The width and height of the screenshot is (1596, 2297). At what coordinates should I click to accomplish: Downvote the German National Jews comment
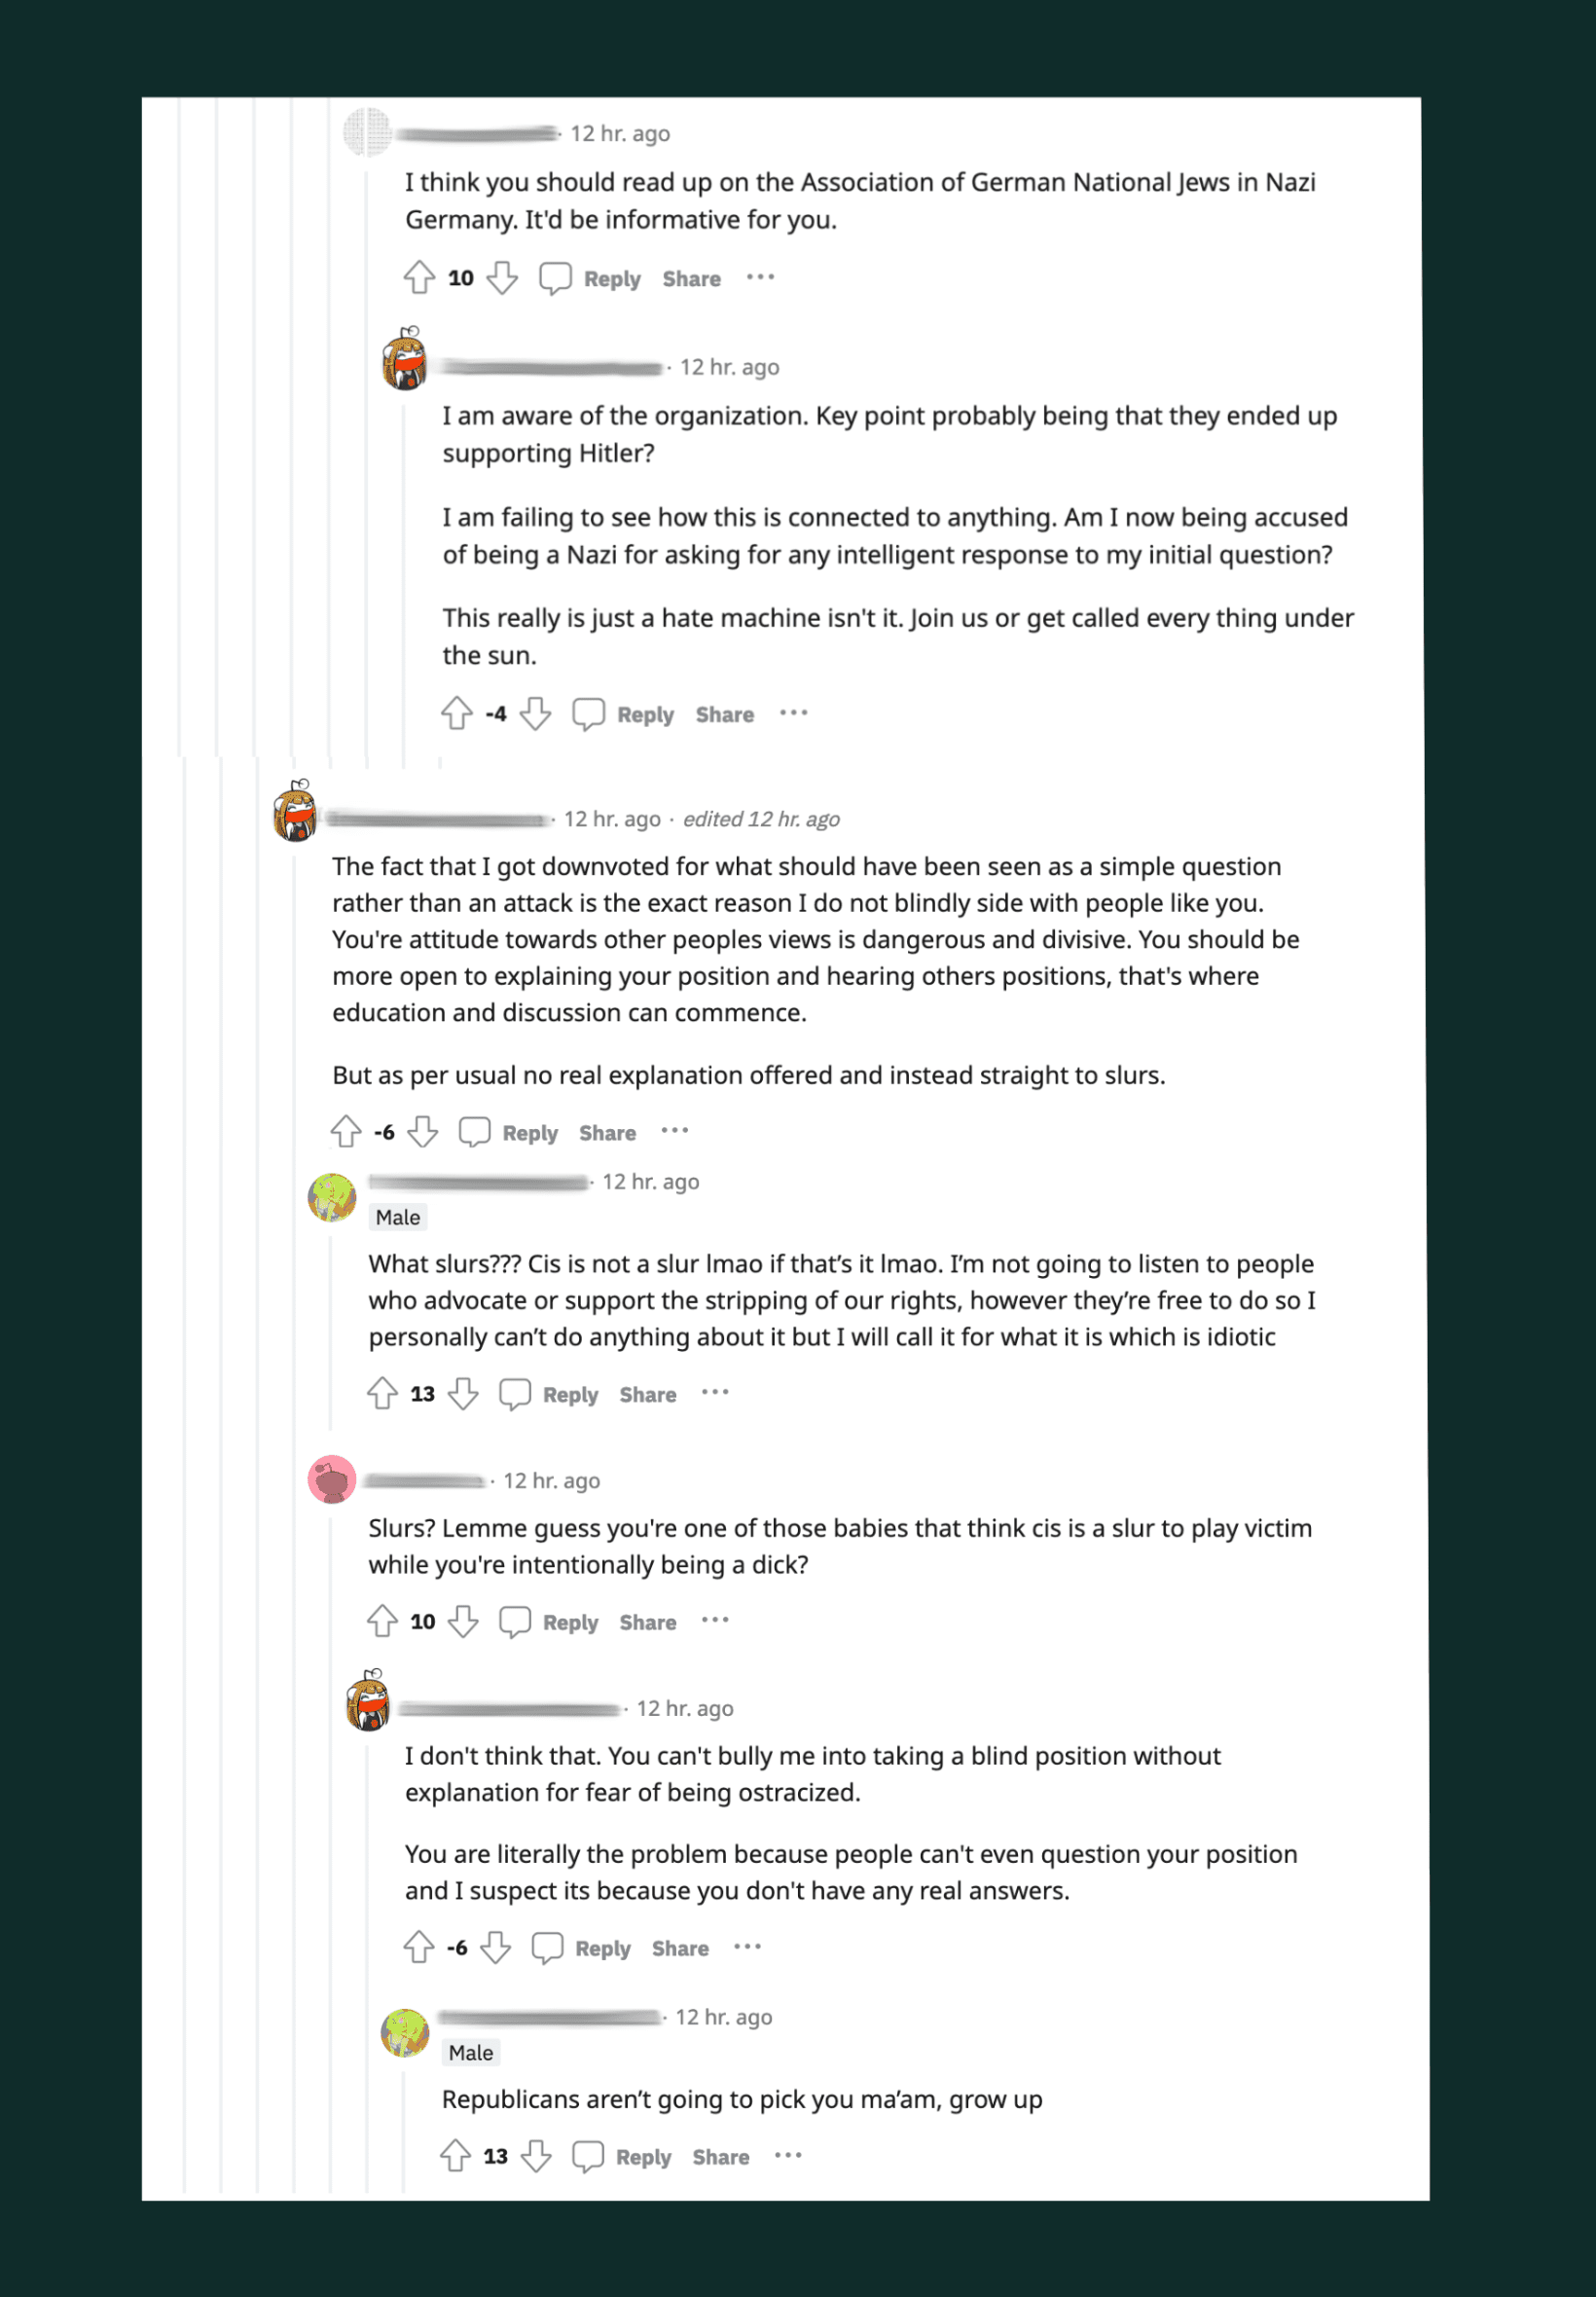502,278
